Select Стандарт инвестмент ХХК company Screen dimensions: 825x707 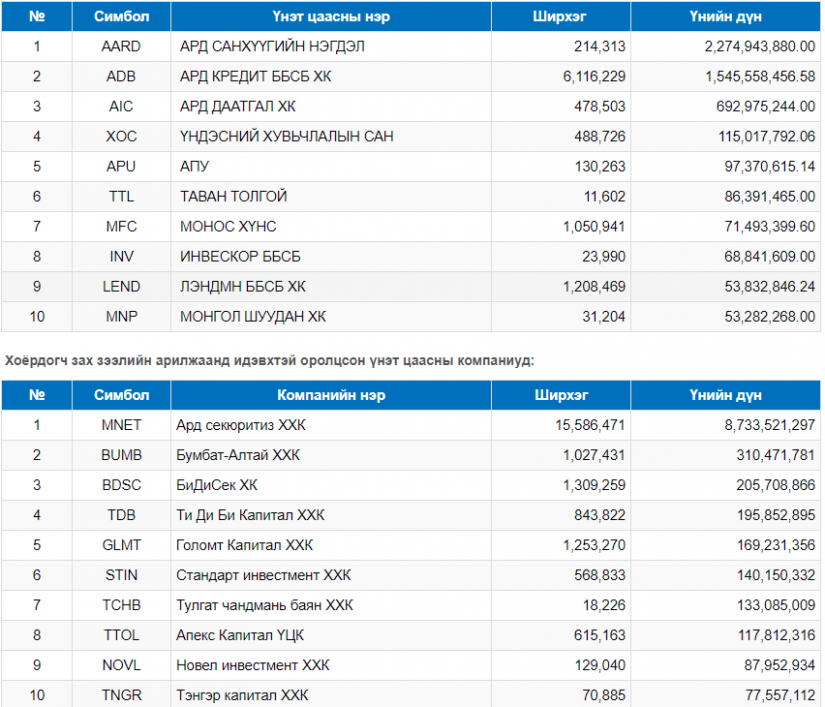(x=264, y=574)
